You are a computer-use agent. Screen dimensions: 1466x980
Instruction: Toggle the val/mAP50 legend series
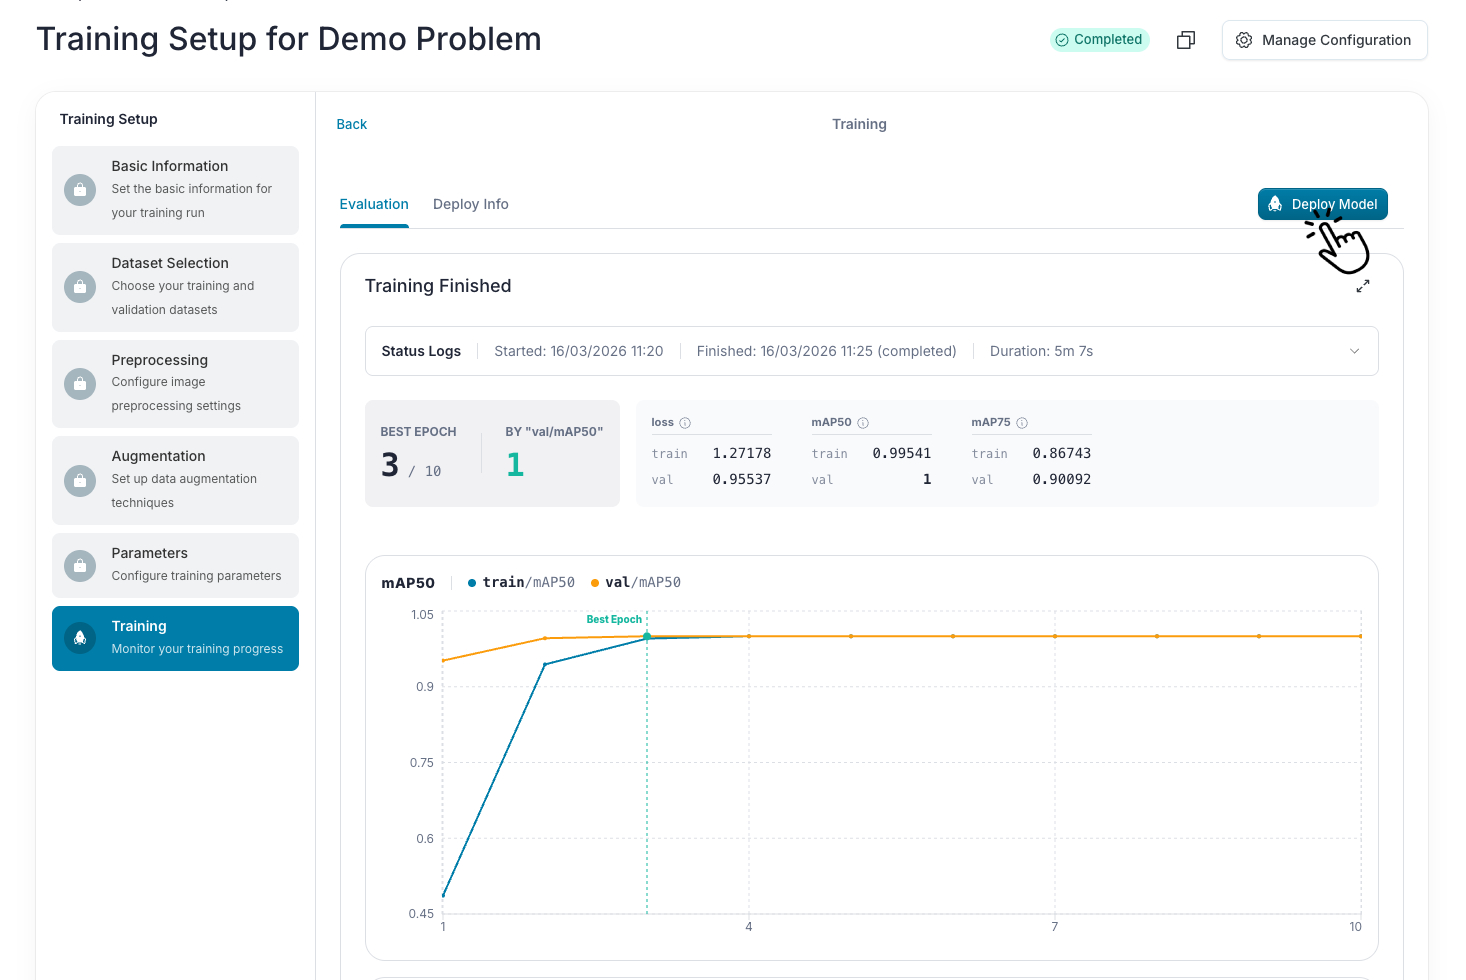click(x=636, y=582)
